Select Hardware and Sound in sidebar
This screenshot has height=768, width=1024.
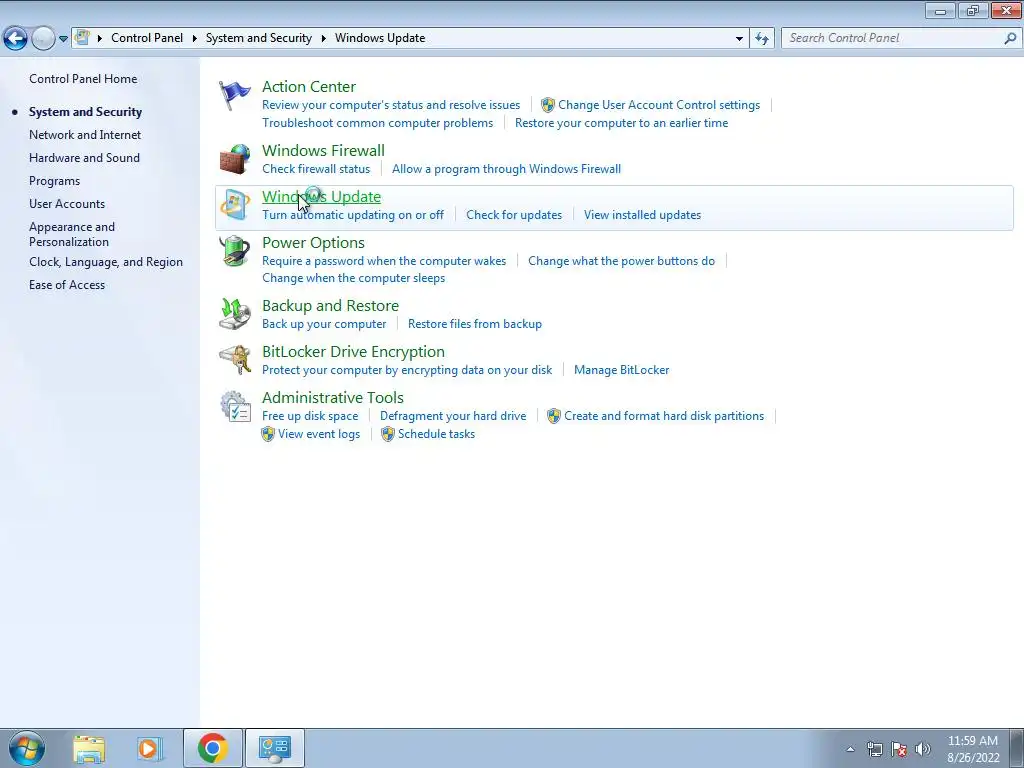(x=84, y=157)
